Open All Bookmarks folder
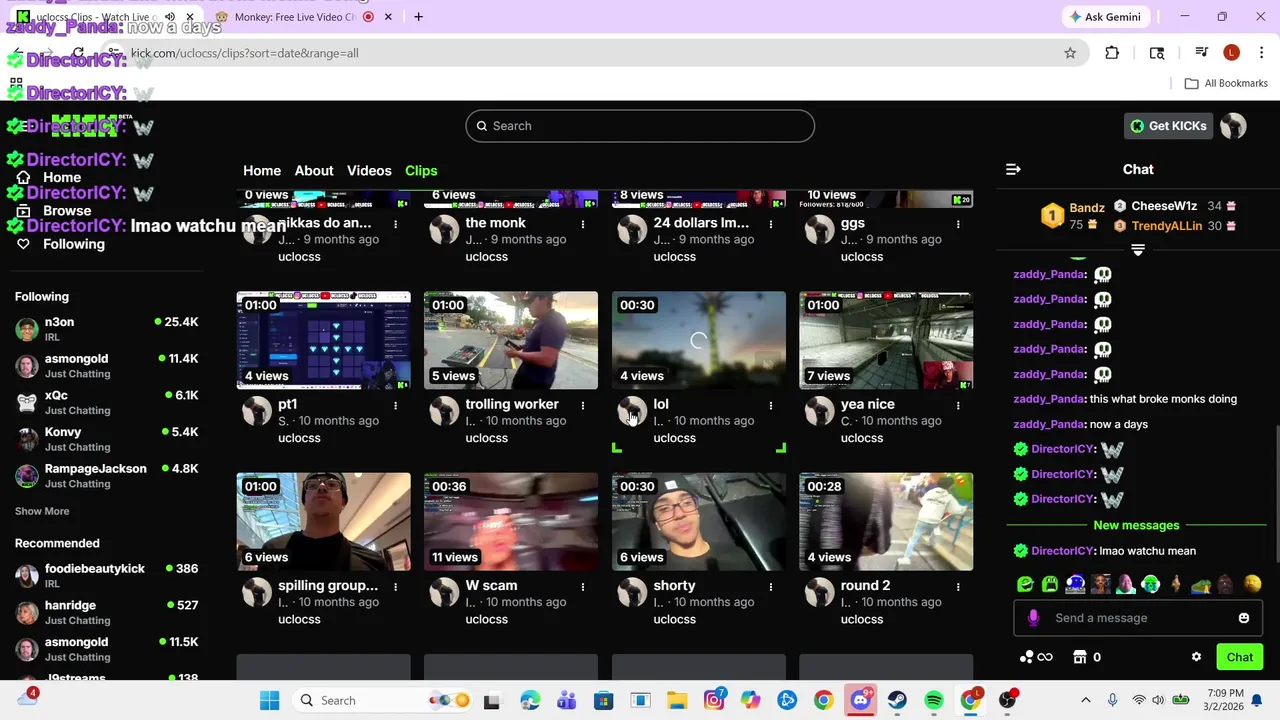This screenshot has width=1280, height=720. pos(1226,83)
